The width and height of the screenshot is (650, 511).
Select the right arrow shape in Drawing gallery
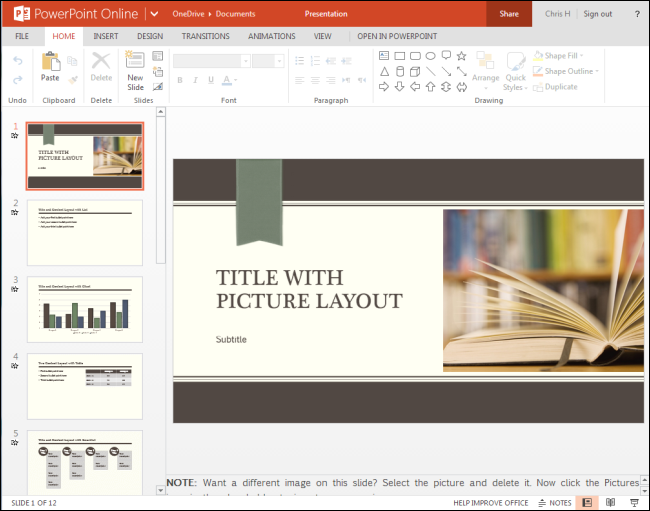pyautogui.click(x=384, y=86)
